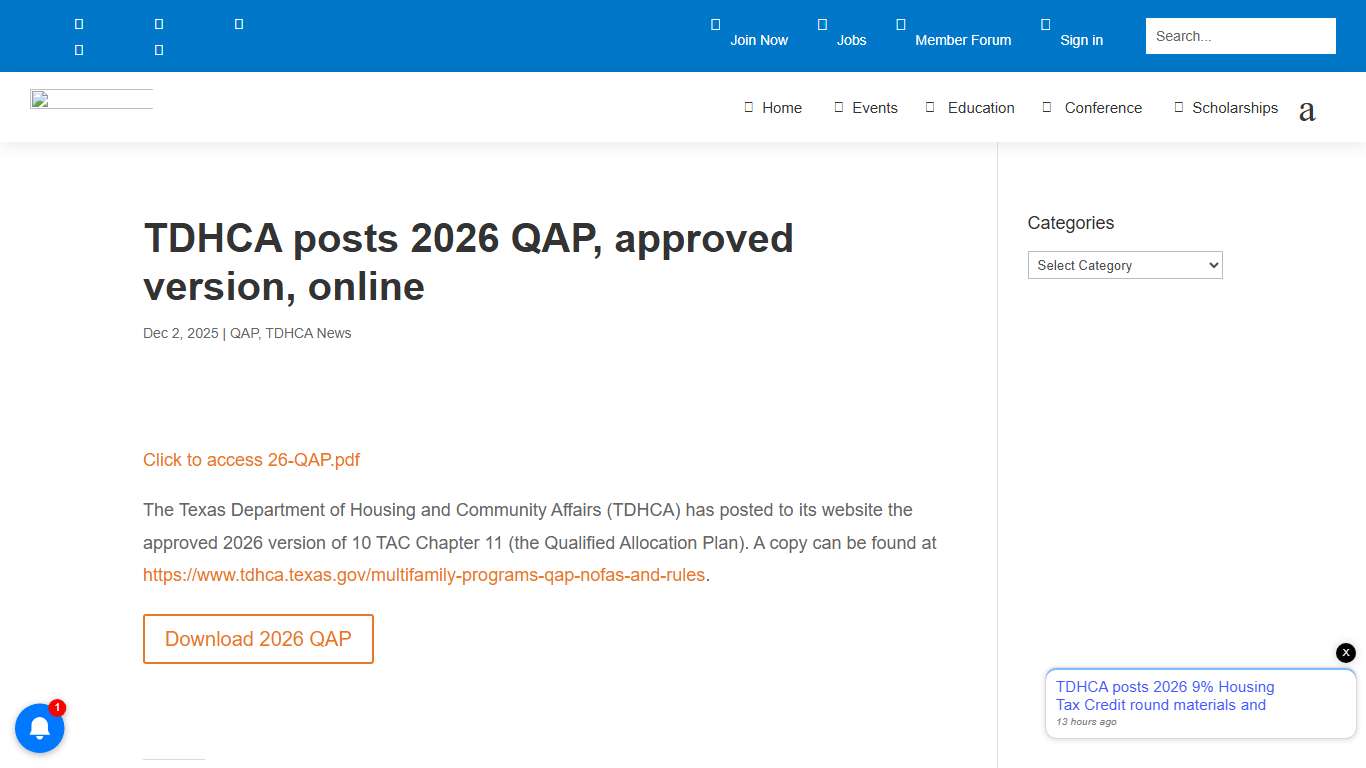The width and height of the screenshot is (1366, 768).
Task: Navigate to the Scholarships page
Action: click(x=1235, y=107)
